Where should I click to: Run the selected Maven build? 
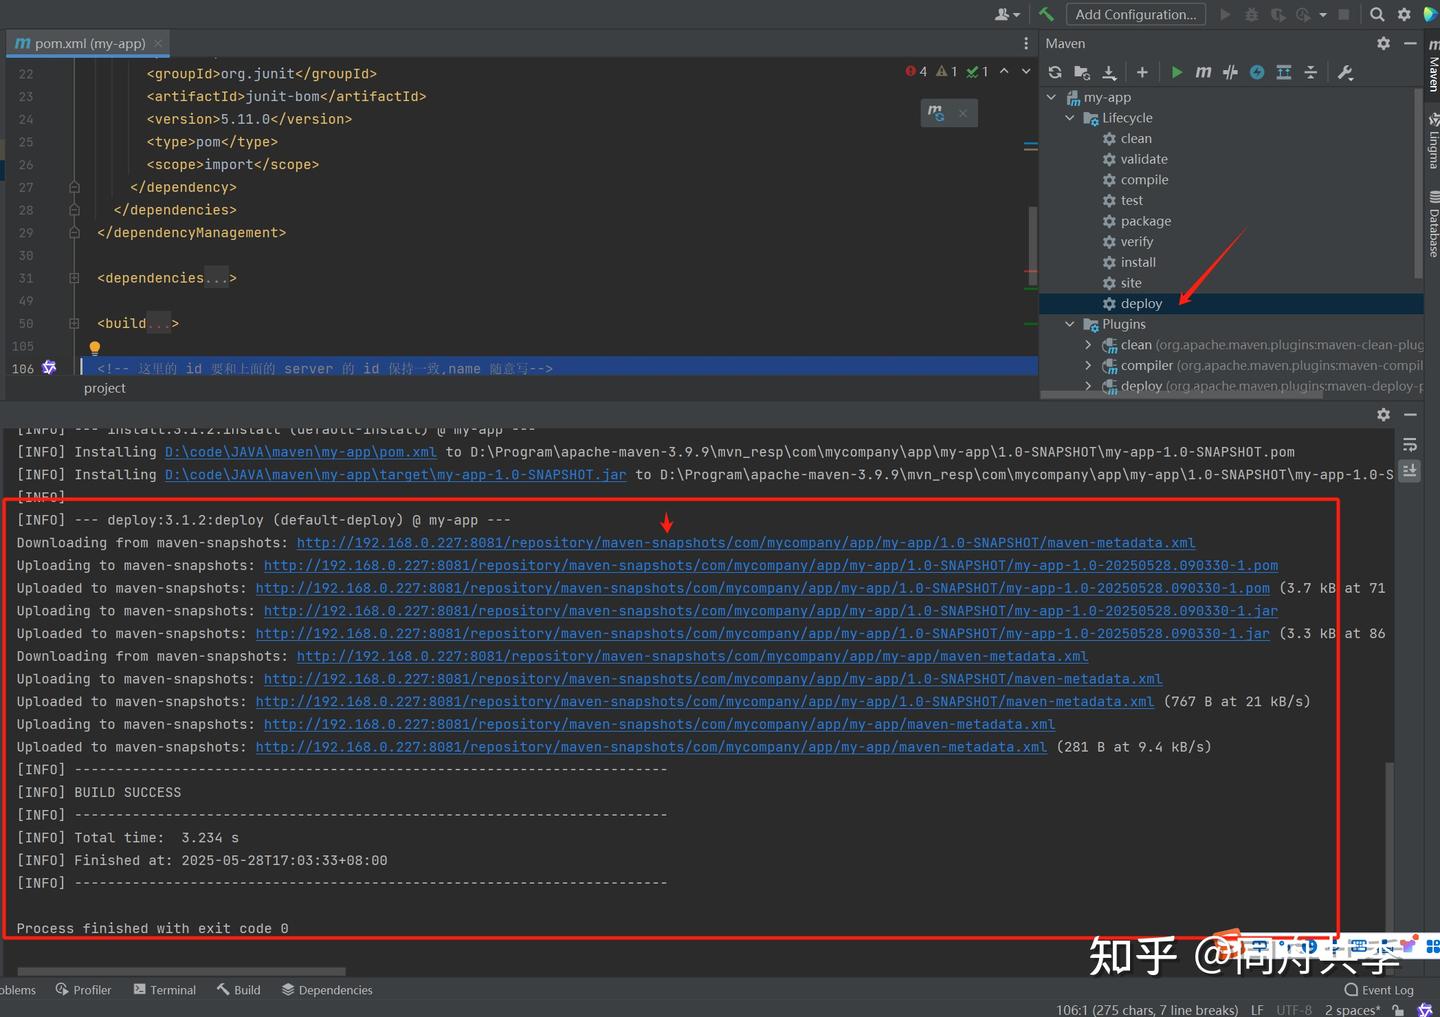[1177, 72]
